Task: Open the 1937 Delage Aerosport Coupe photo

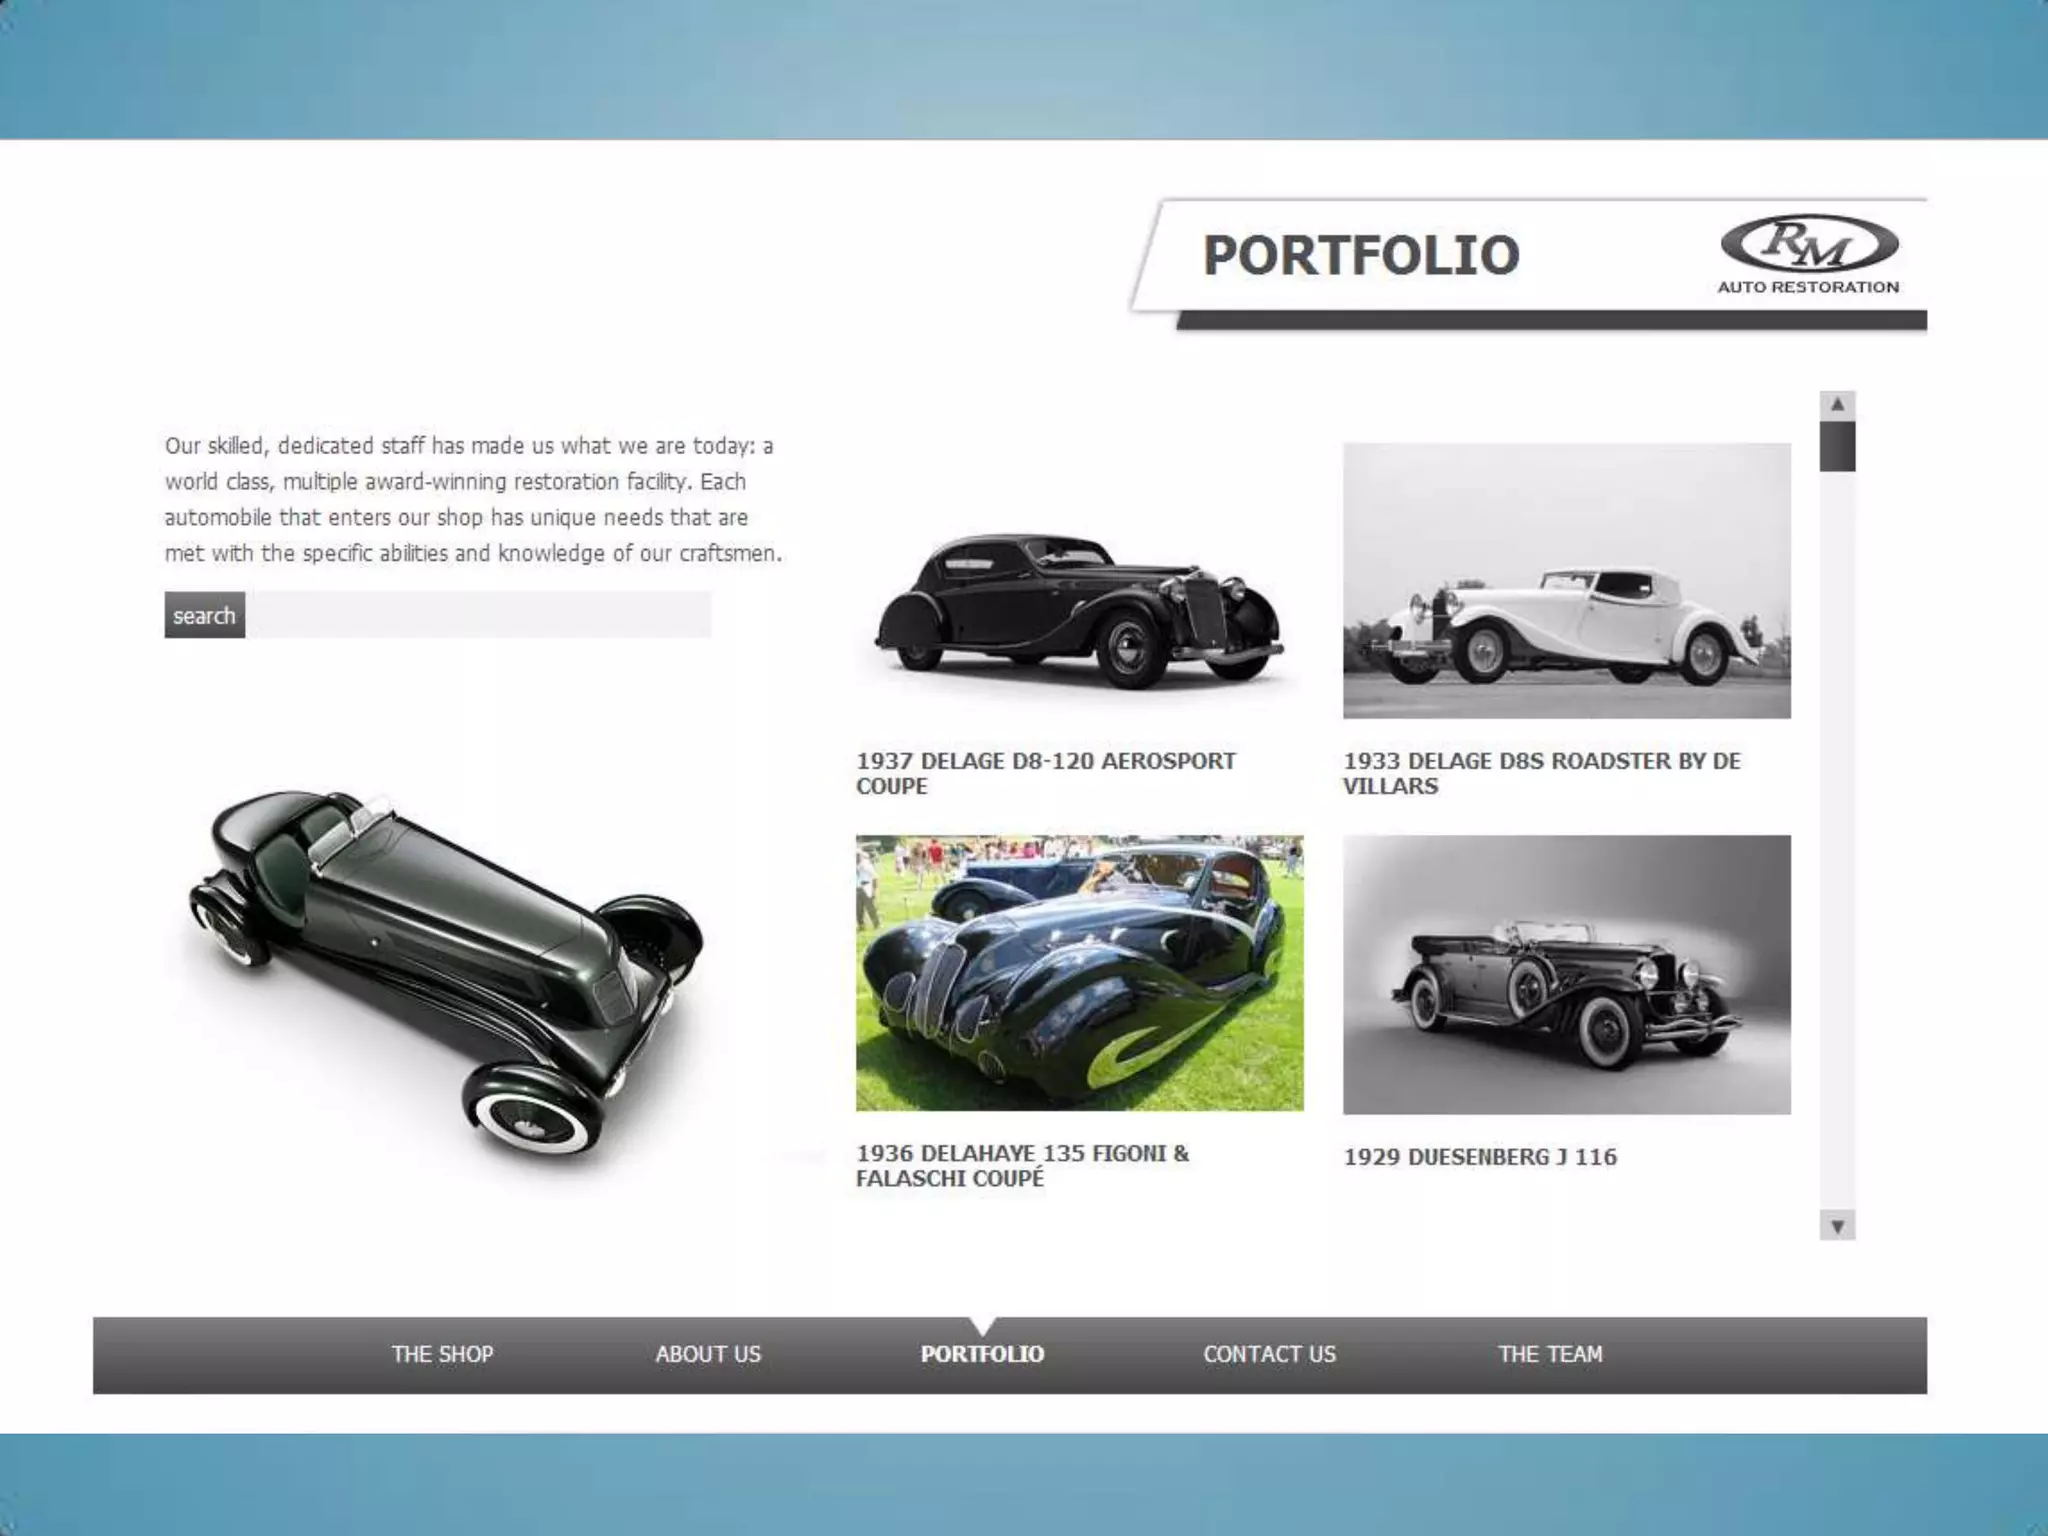Action: 1078,610
